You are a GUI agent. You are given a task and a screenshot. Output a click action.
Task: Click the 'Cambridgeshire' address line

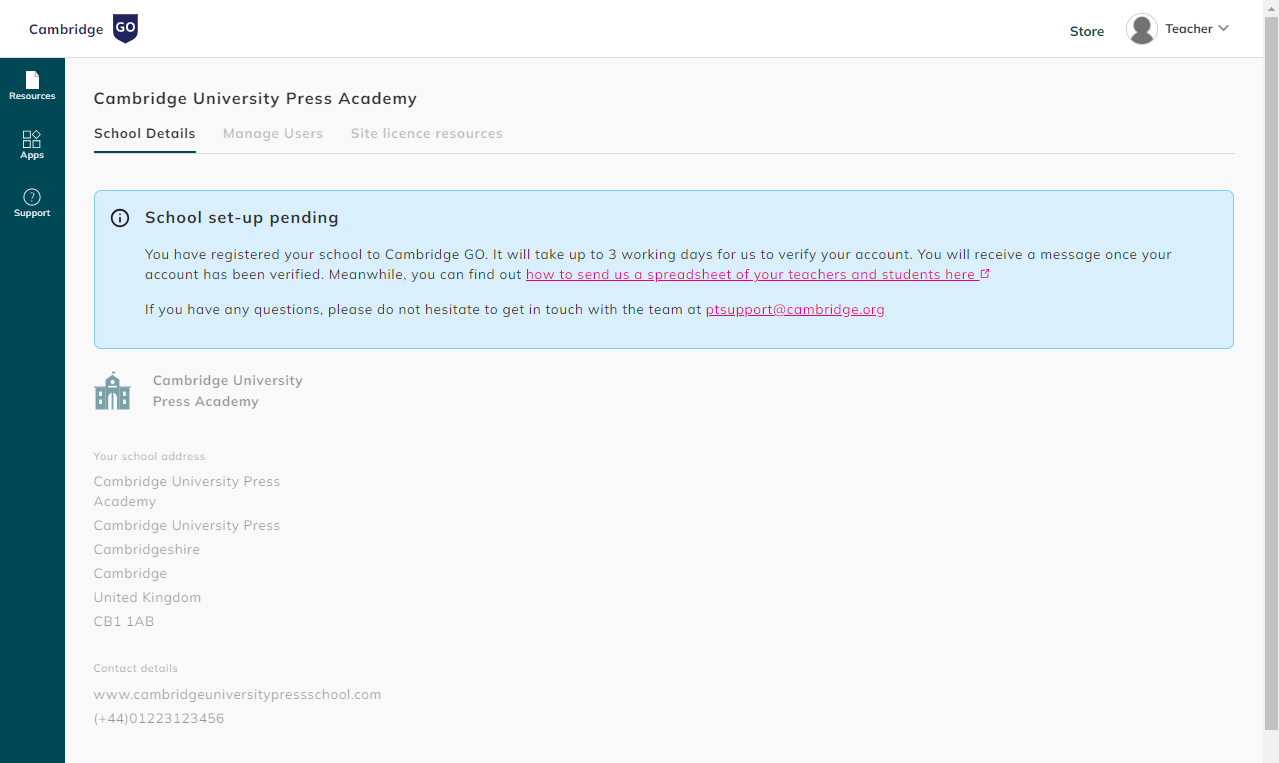(147, 549)
